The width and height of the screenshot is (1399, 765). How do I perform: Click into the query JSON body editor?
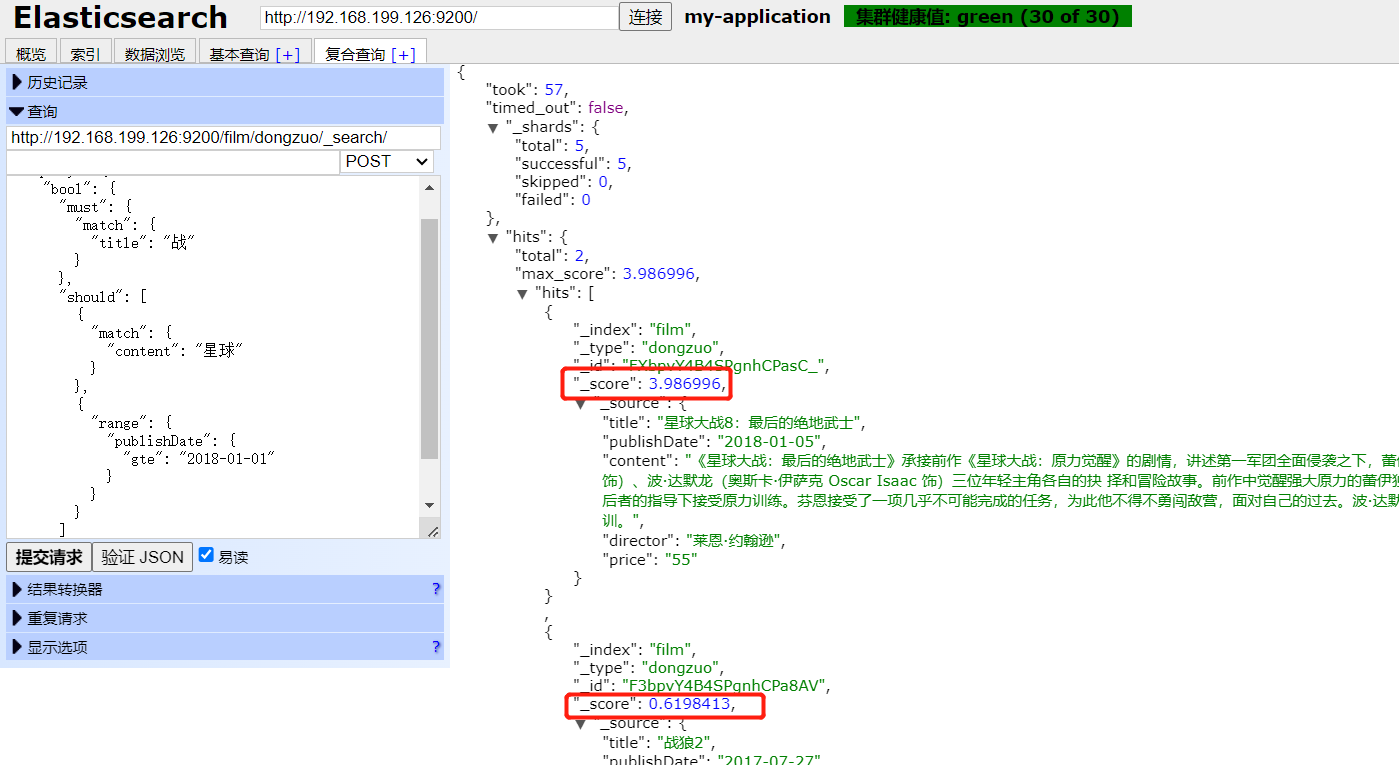coord(214,358)
